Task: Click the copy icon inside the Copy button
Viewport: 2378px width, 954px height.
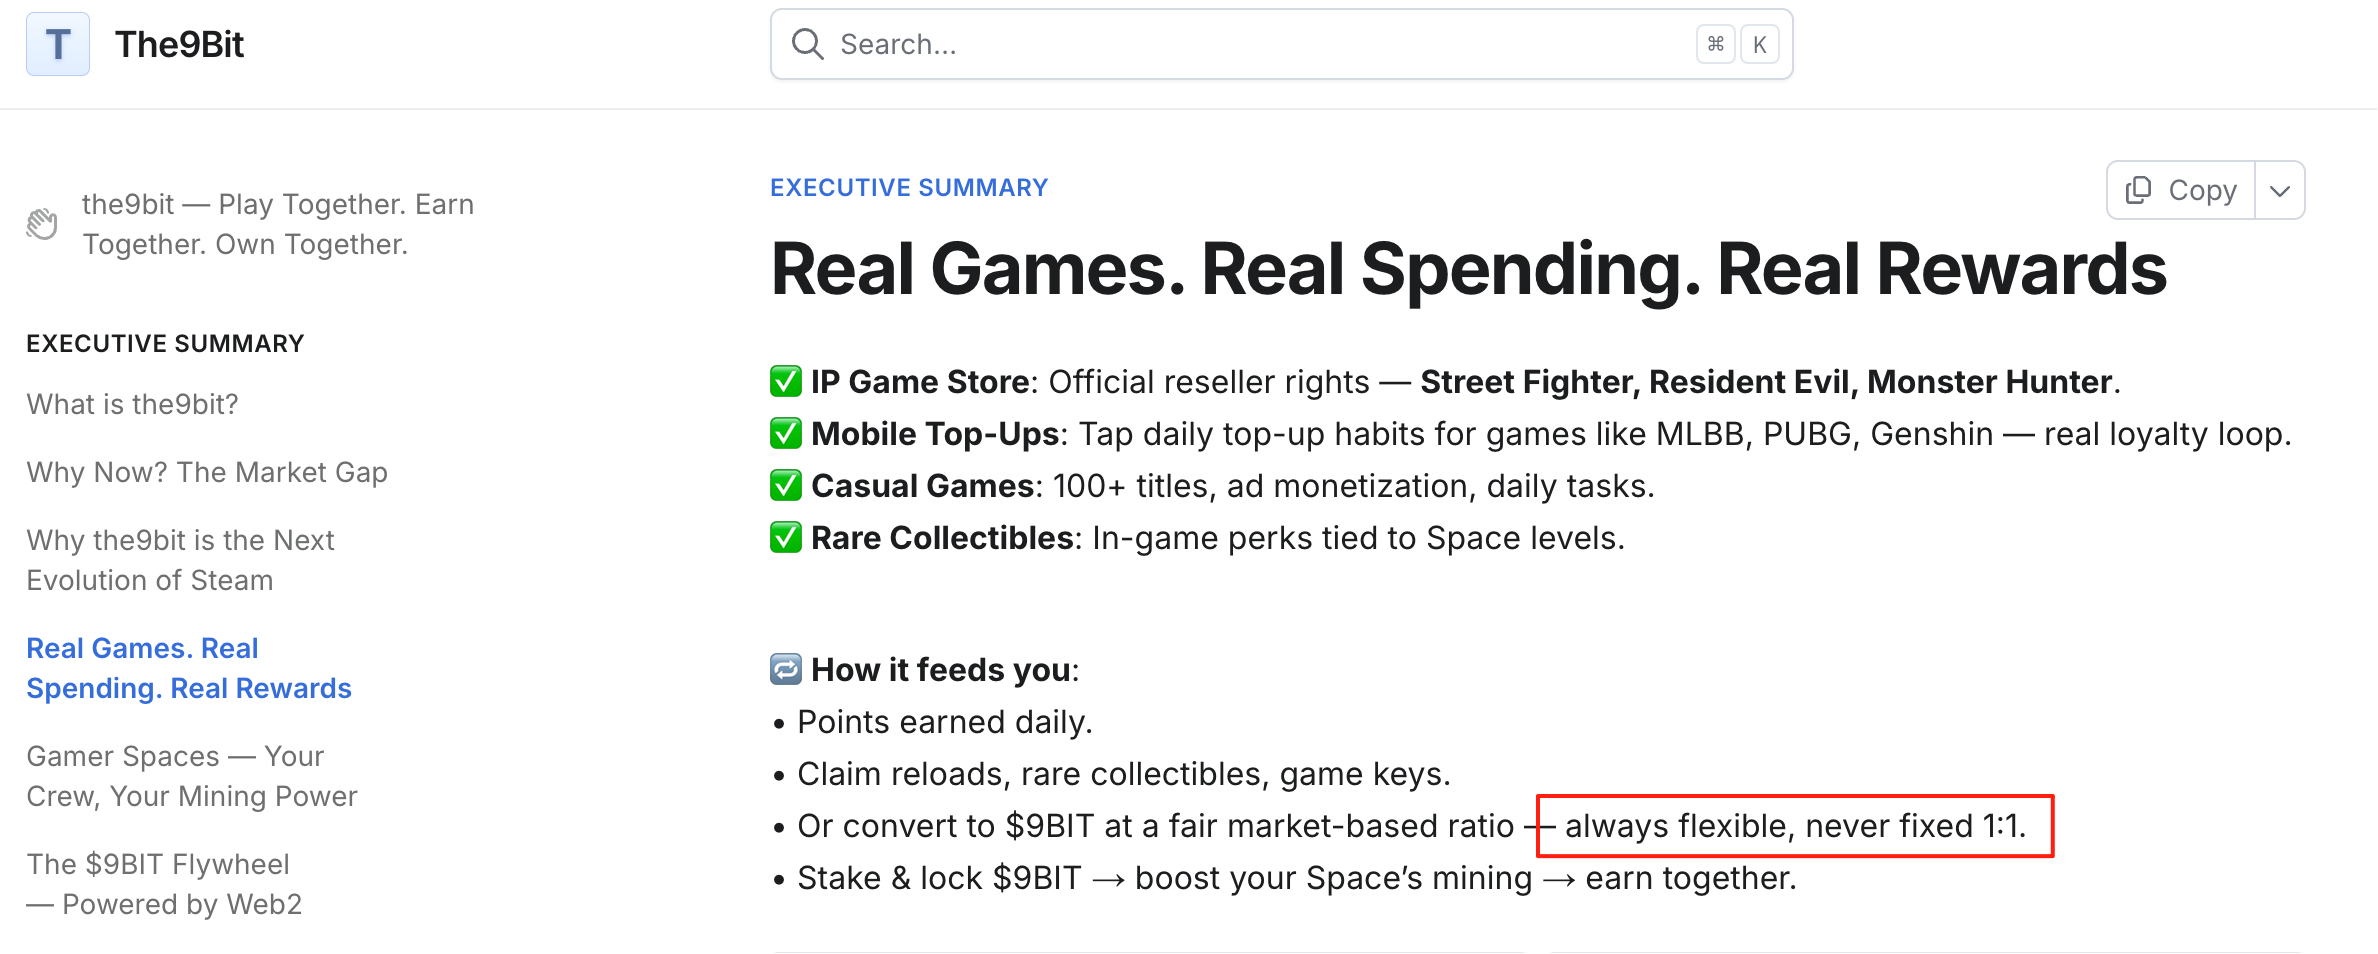Action: click(x=2139, y=190)
